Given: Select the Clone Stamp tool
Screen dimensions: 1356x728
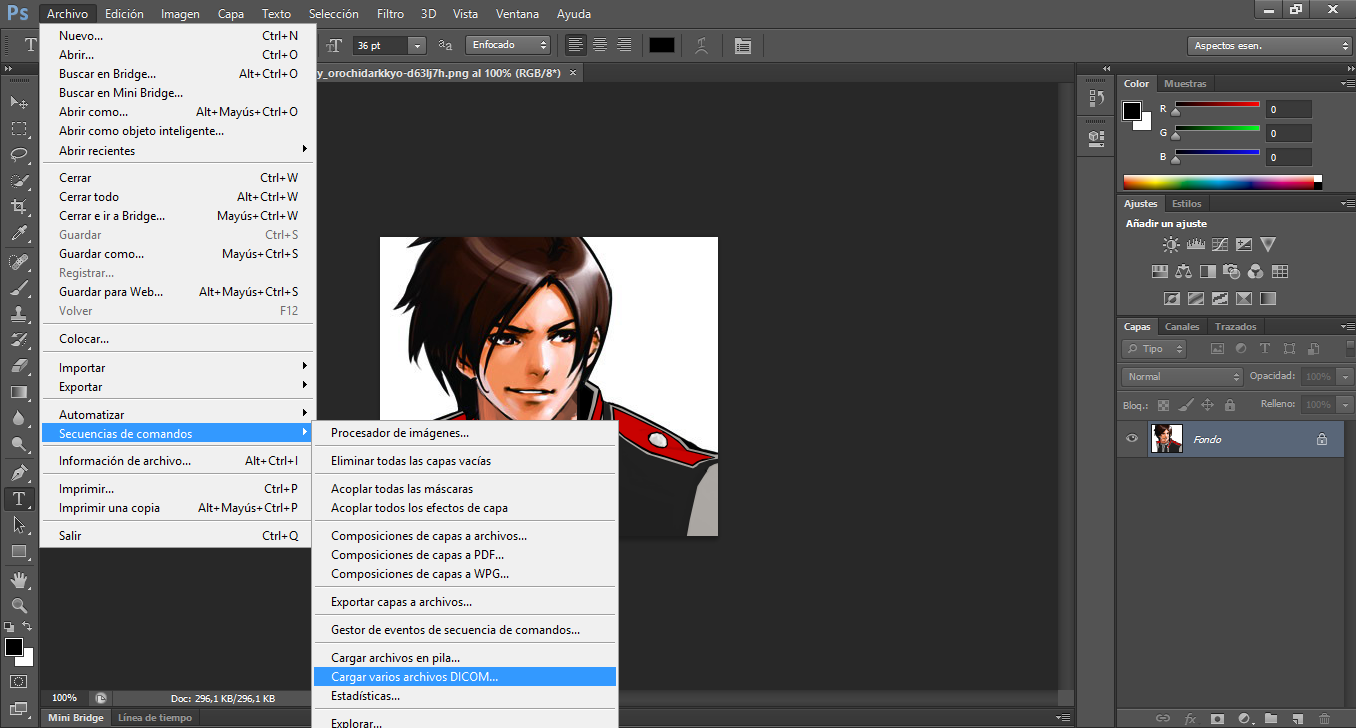Looking at the screenshot, I should [19, 314].
